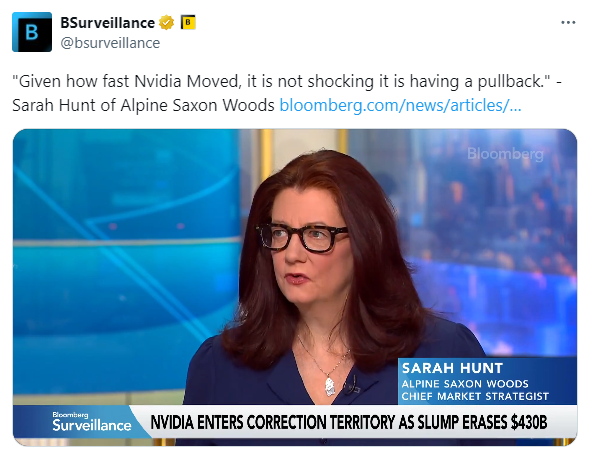
Task: Click the lapel microphone on the guest's blouse
Action: coord(351,386)
